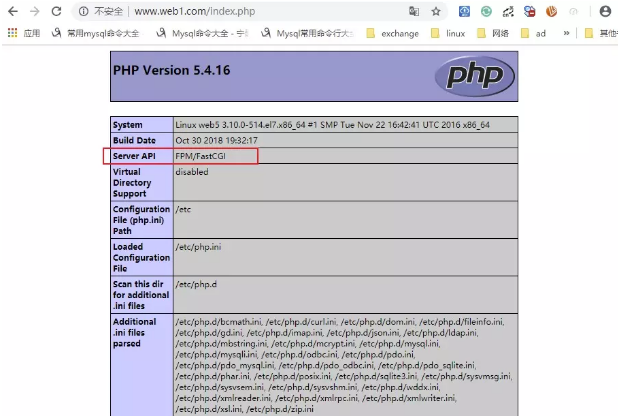Go forward to the next page
Image resolution: width=618 pixels, height=417 pixels.
click(35, 11)
